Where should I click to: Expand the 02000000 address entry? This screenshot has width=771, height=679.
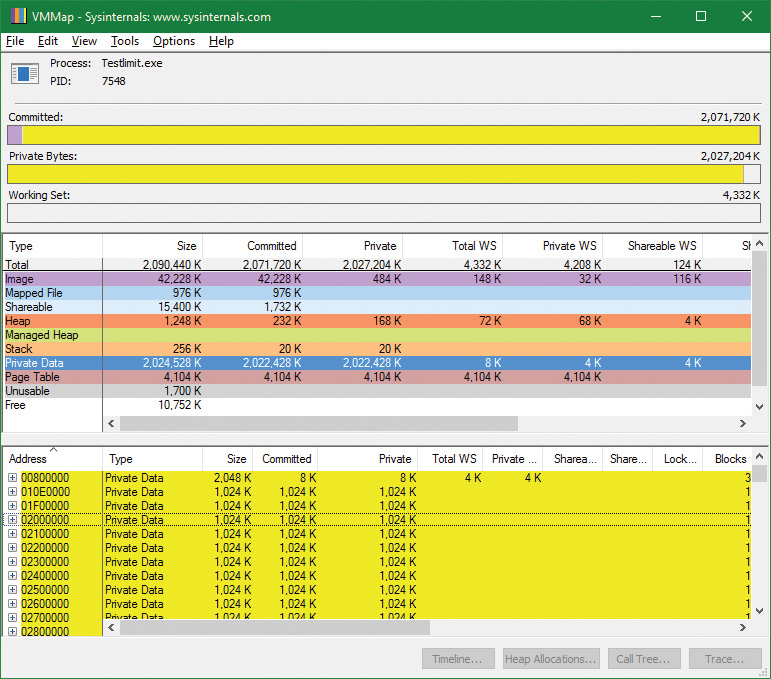pos(13,520)
